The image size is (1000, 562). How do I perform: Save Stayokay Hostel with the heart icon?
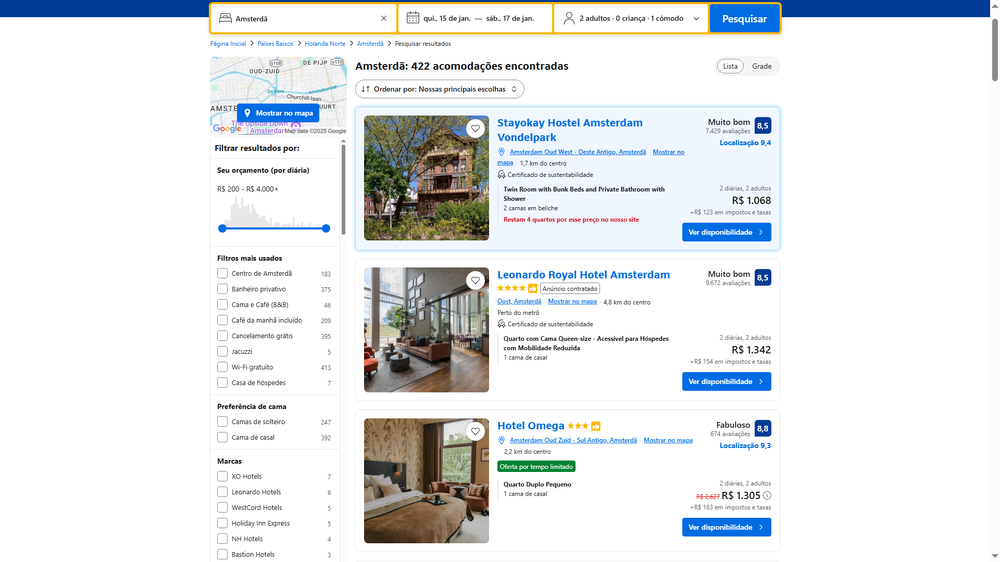coord(476,129)
